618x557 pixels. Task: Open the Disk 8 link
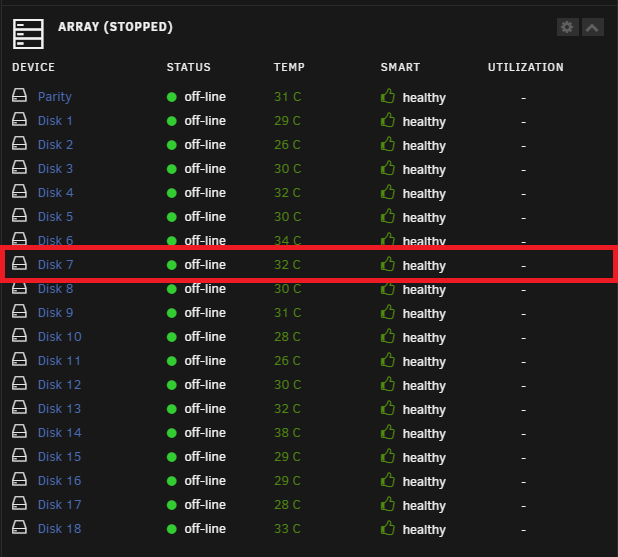coord(56,289)
